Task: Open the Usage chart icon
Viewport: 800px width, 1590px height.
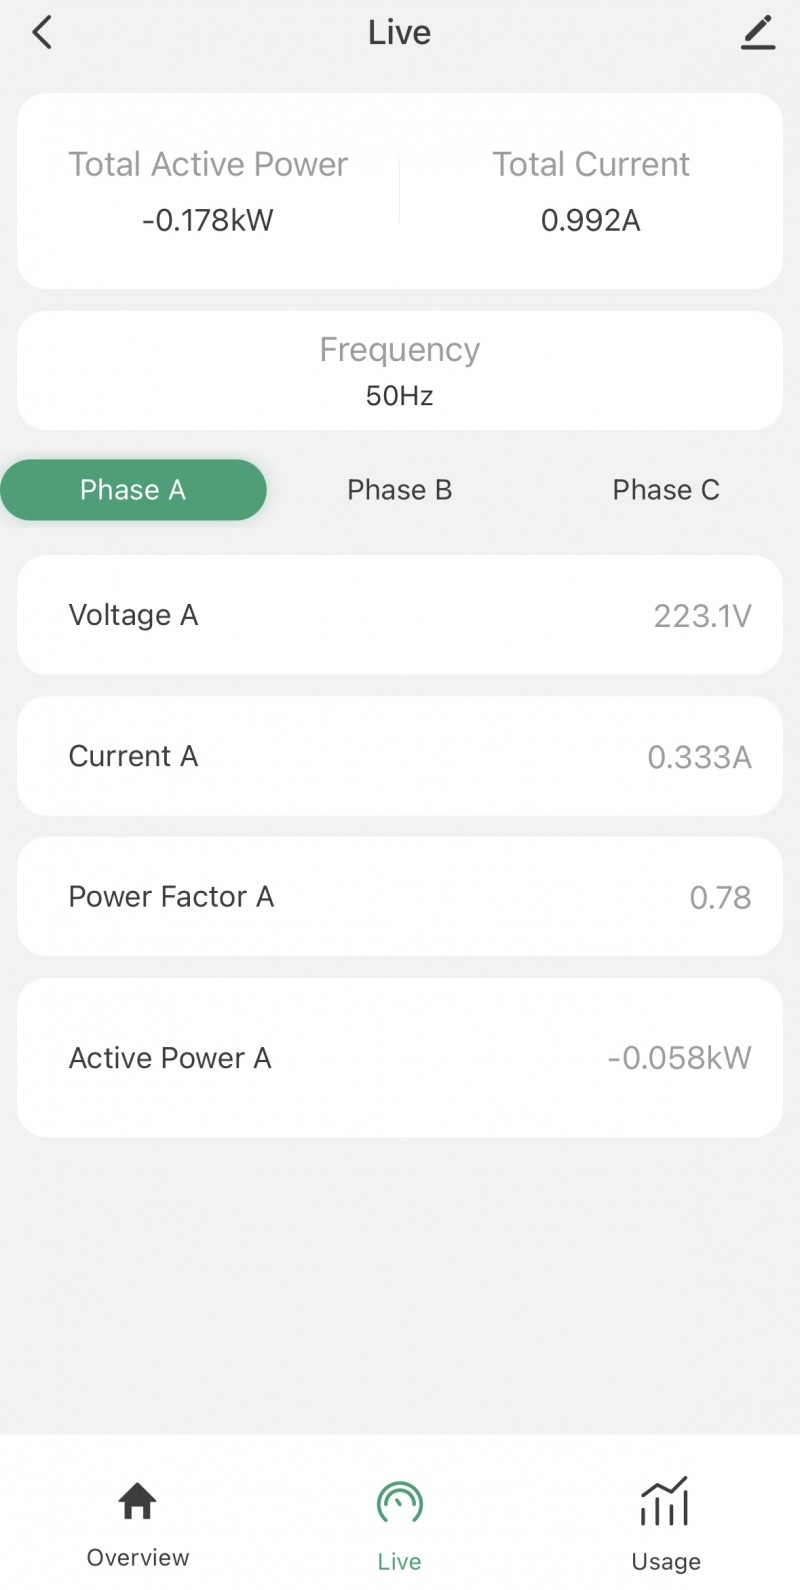Action: click(x=665, y=1502)
